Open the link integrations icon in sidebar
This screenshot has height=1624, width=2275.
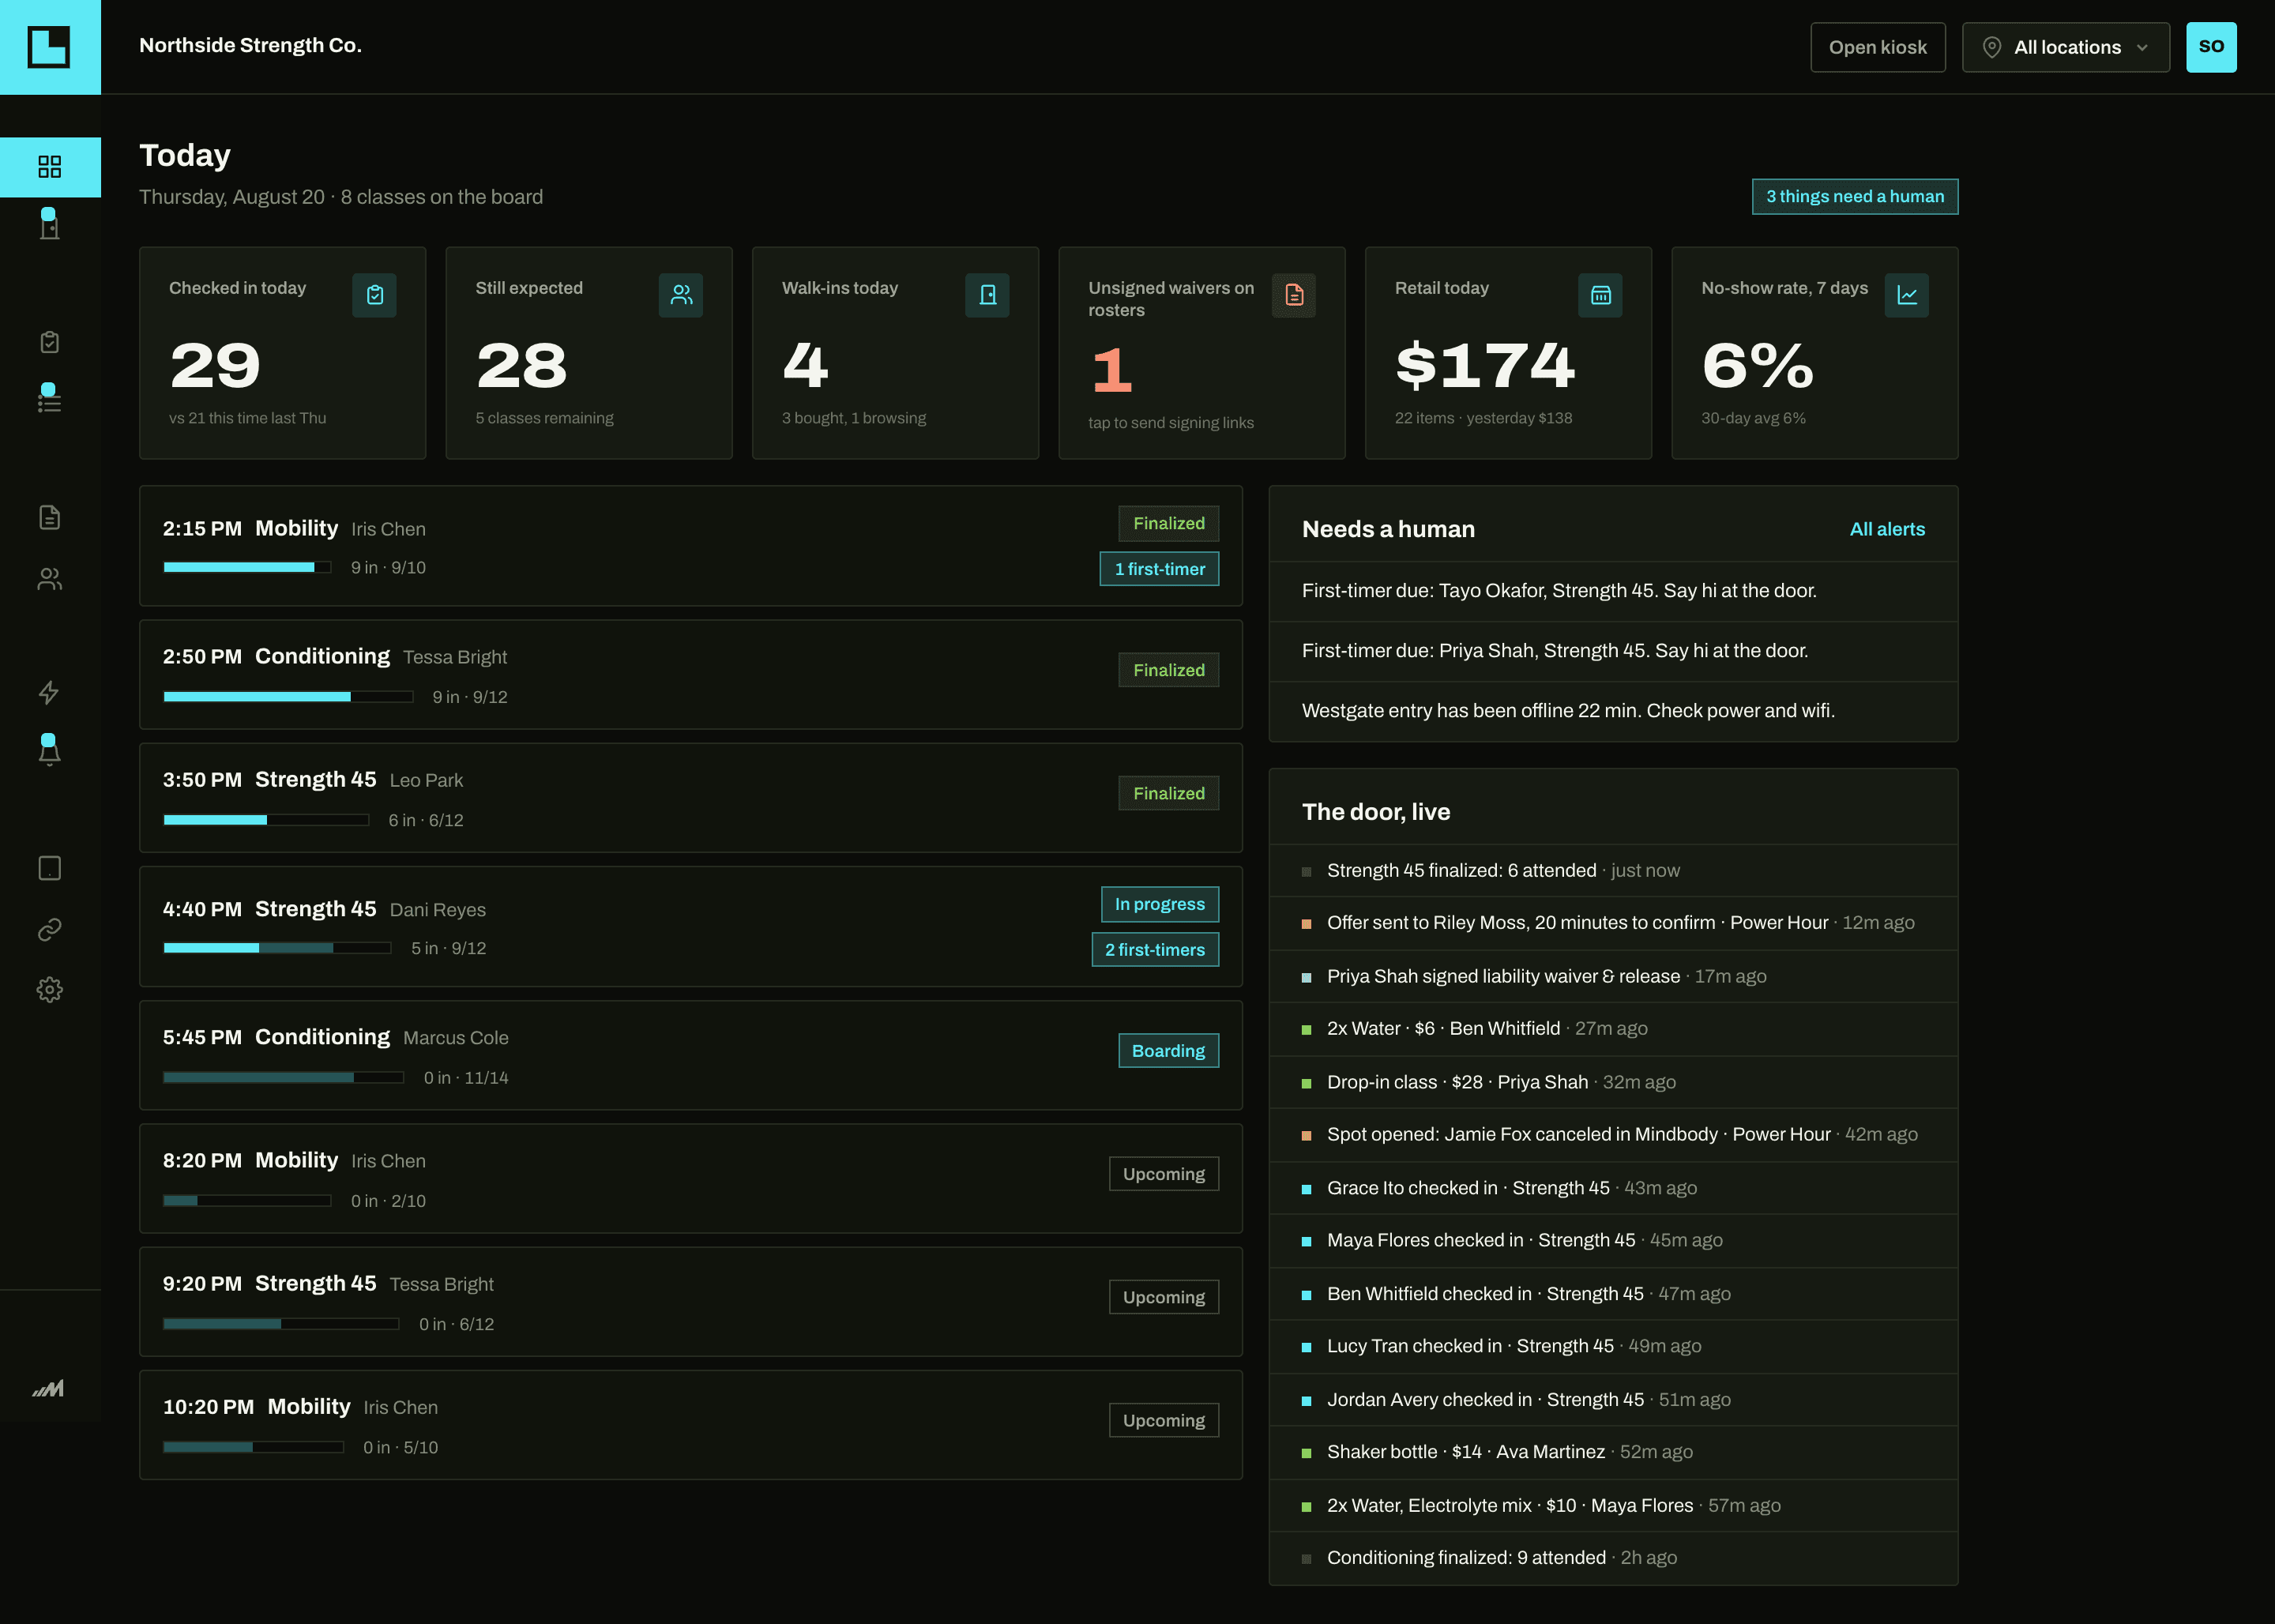50,930
